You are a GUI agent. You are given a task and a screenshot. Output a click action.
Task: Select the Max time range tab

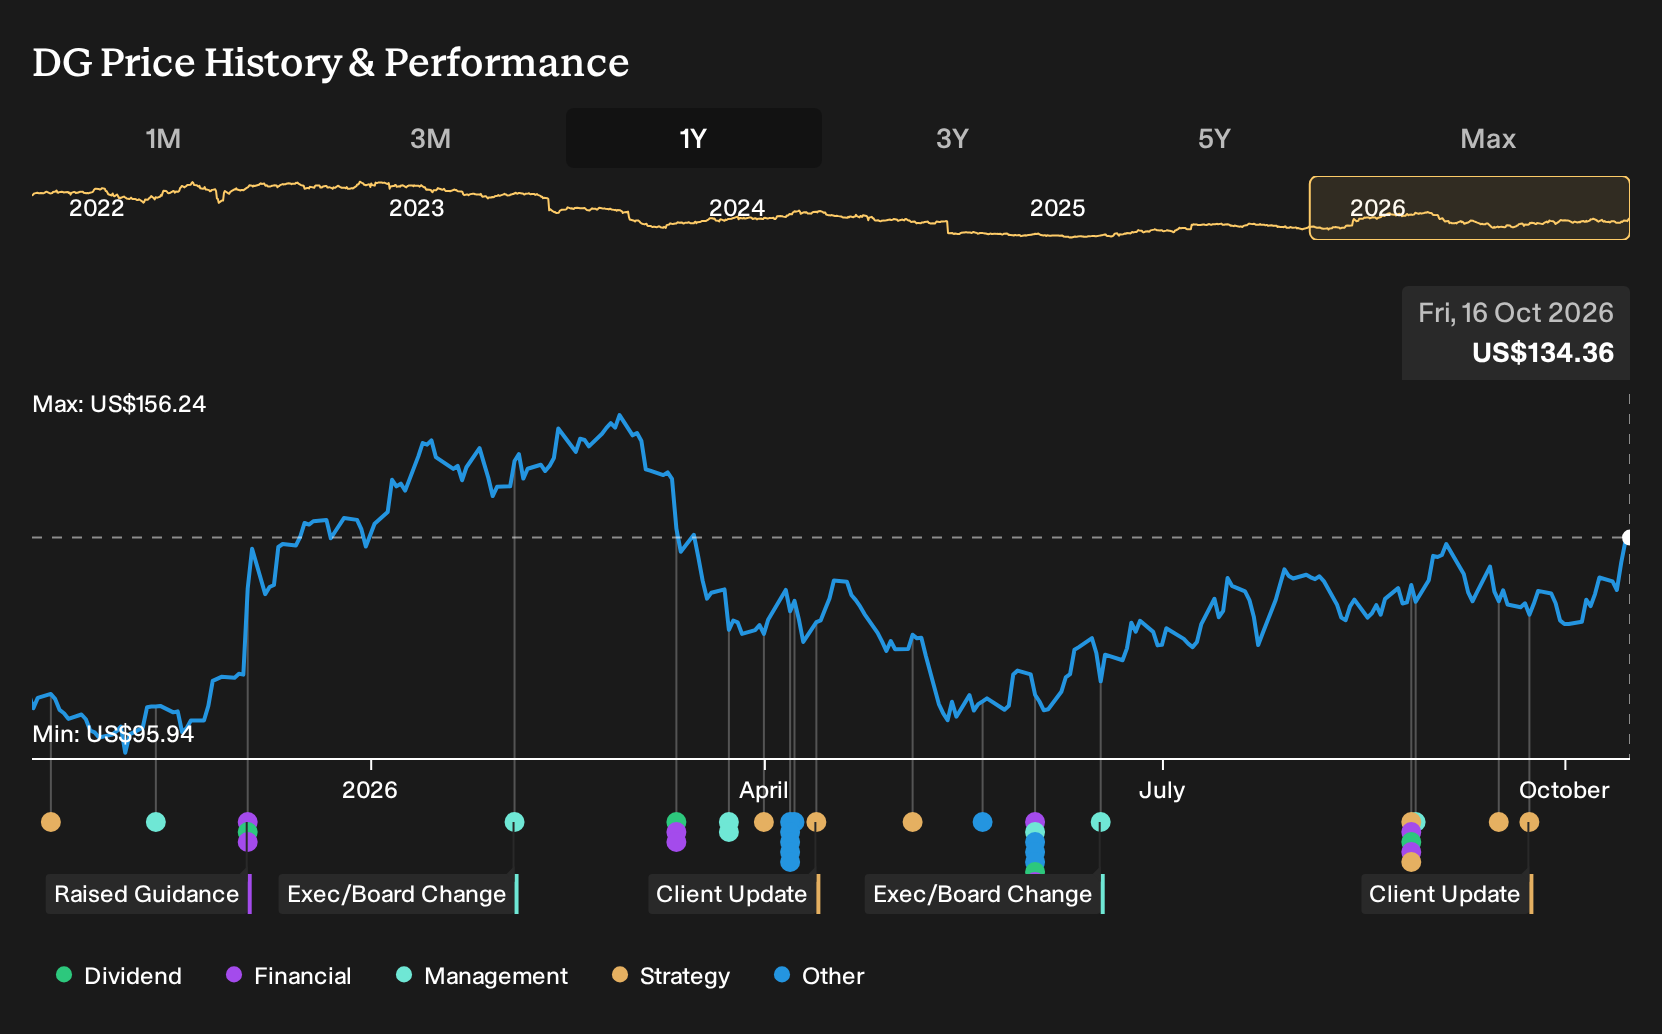[1488, 138]
